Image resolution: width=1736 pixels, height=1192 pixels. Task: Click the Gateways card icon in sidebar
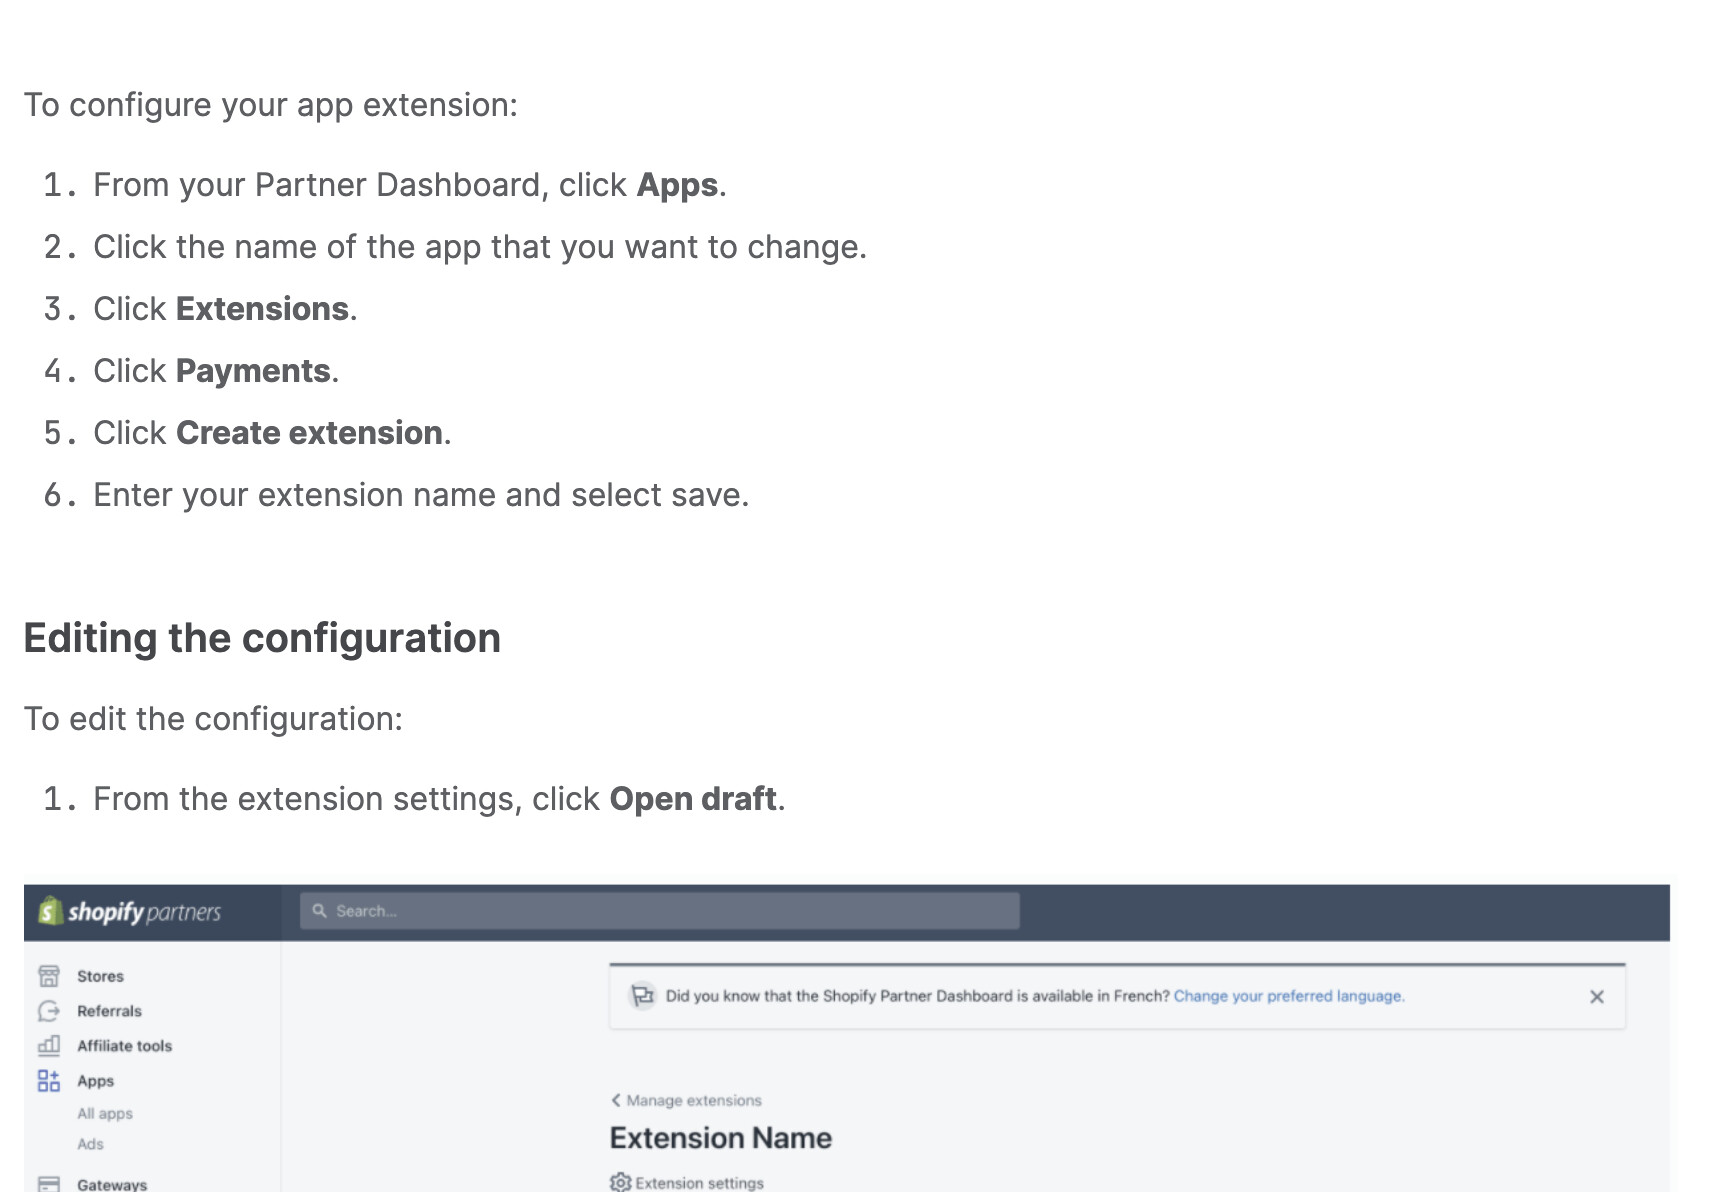pyautogui.click(x=48, y=1184)
